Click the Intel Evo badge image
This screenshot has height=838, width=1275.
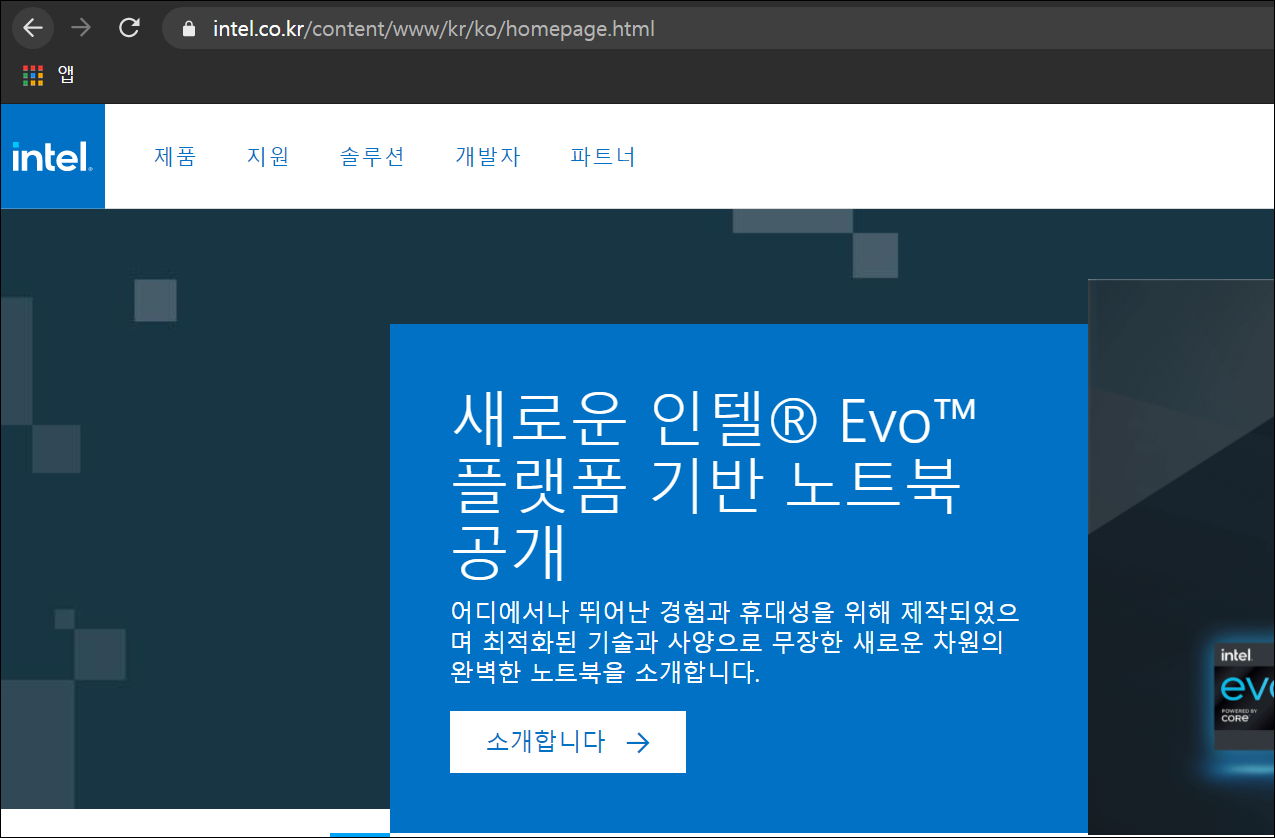[x=1244, y=695]
